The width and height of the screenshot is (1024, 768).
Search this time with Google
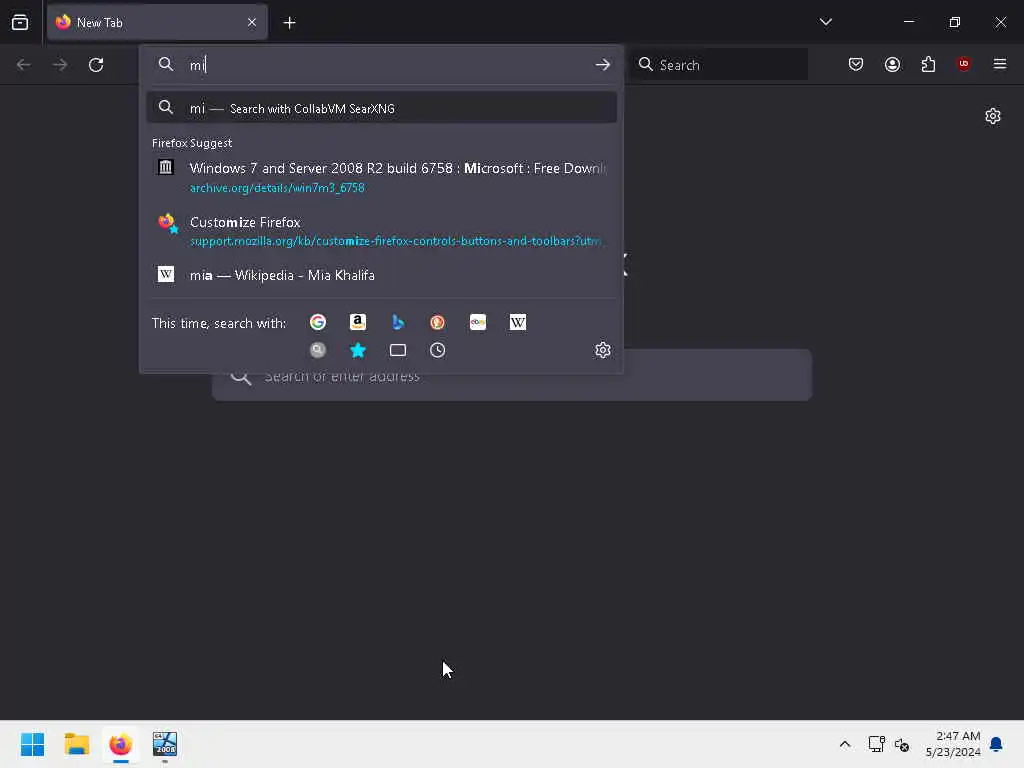(x=317, y=322)
